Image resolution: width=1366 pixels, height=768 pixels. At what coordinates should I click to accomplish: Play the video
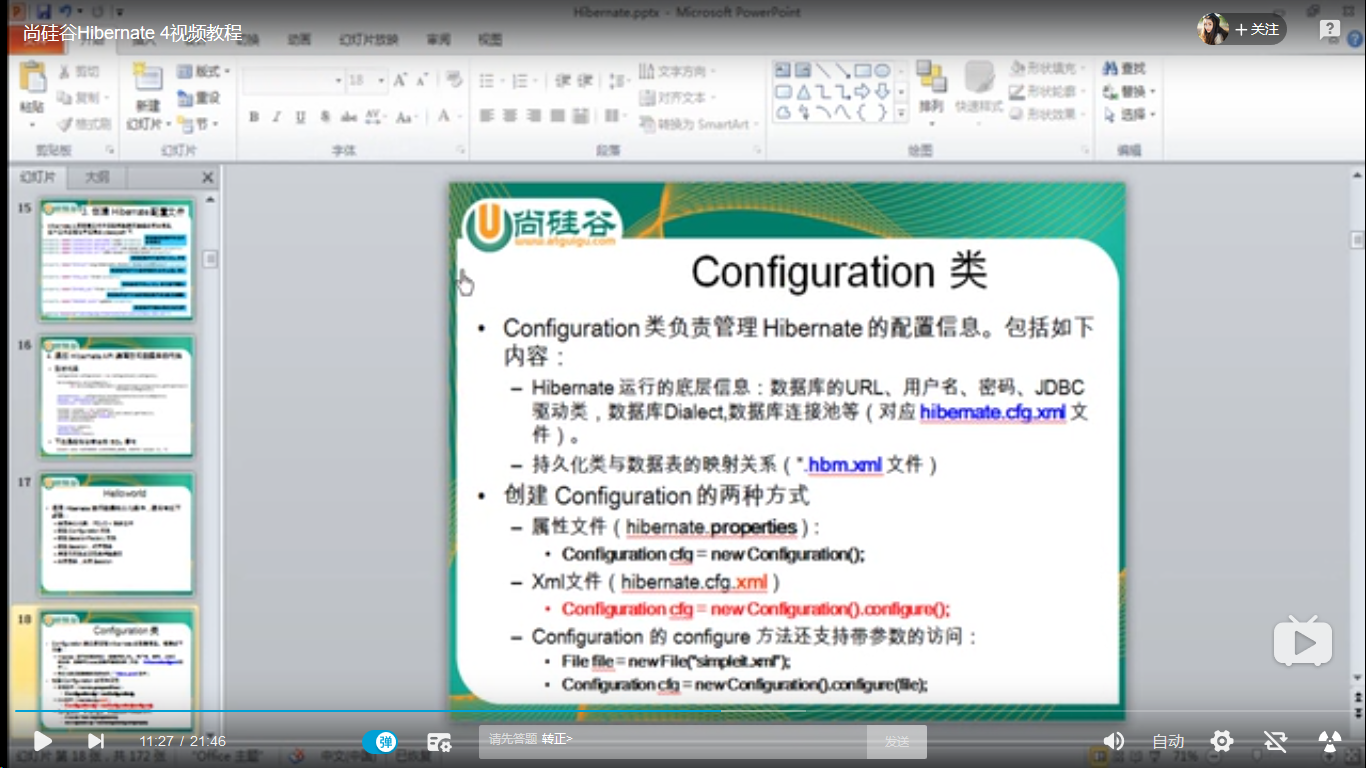click(42, 741)
